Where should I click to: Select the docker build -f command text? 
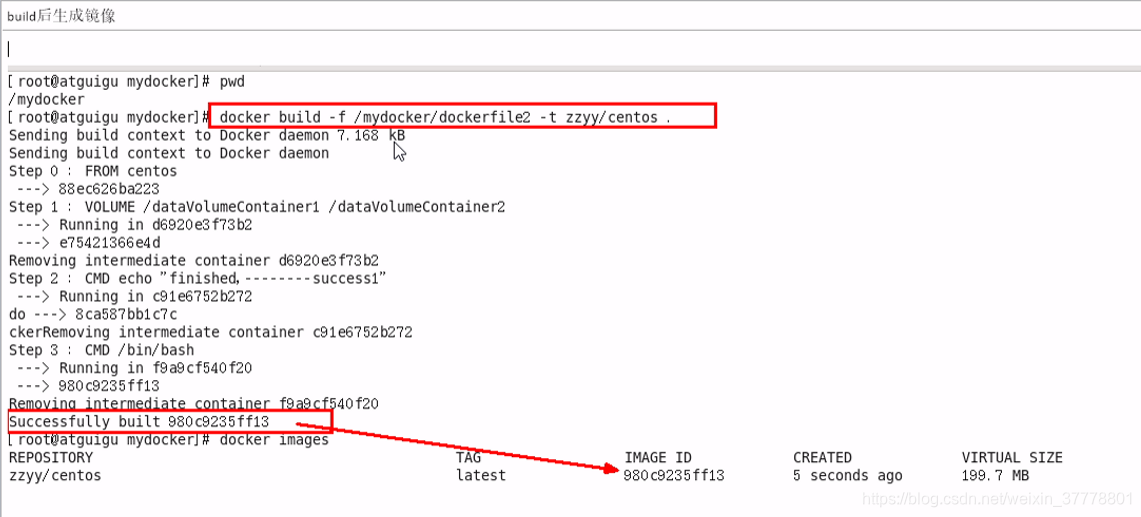click(445, 117)
